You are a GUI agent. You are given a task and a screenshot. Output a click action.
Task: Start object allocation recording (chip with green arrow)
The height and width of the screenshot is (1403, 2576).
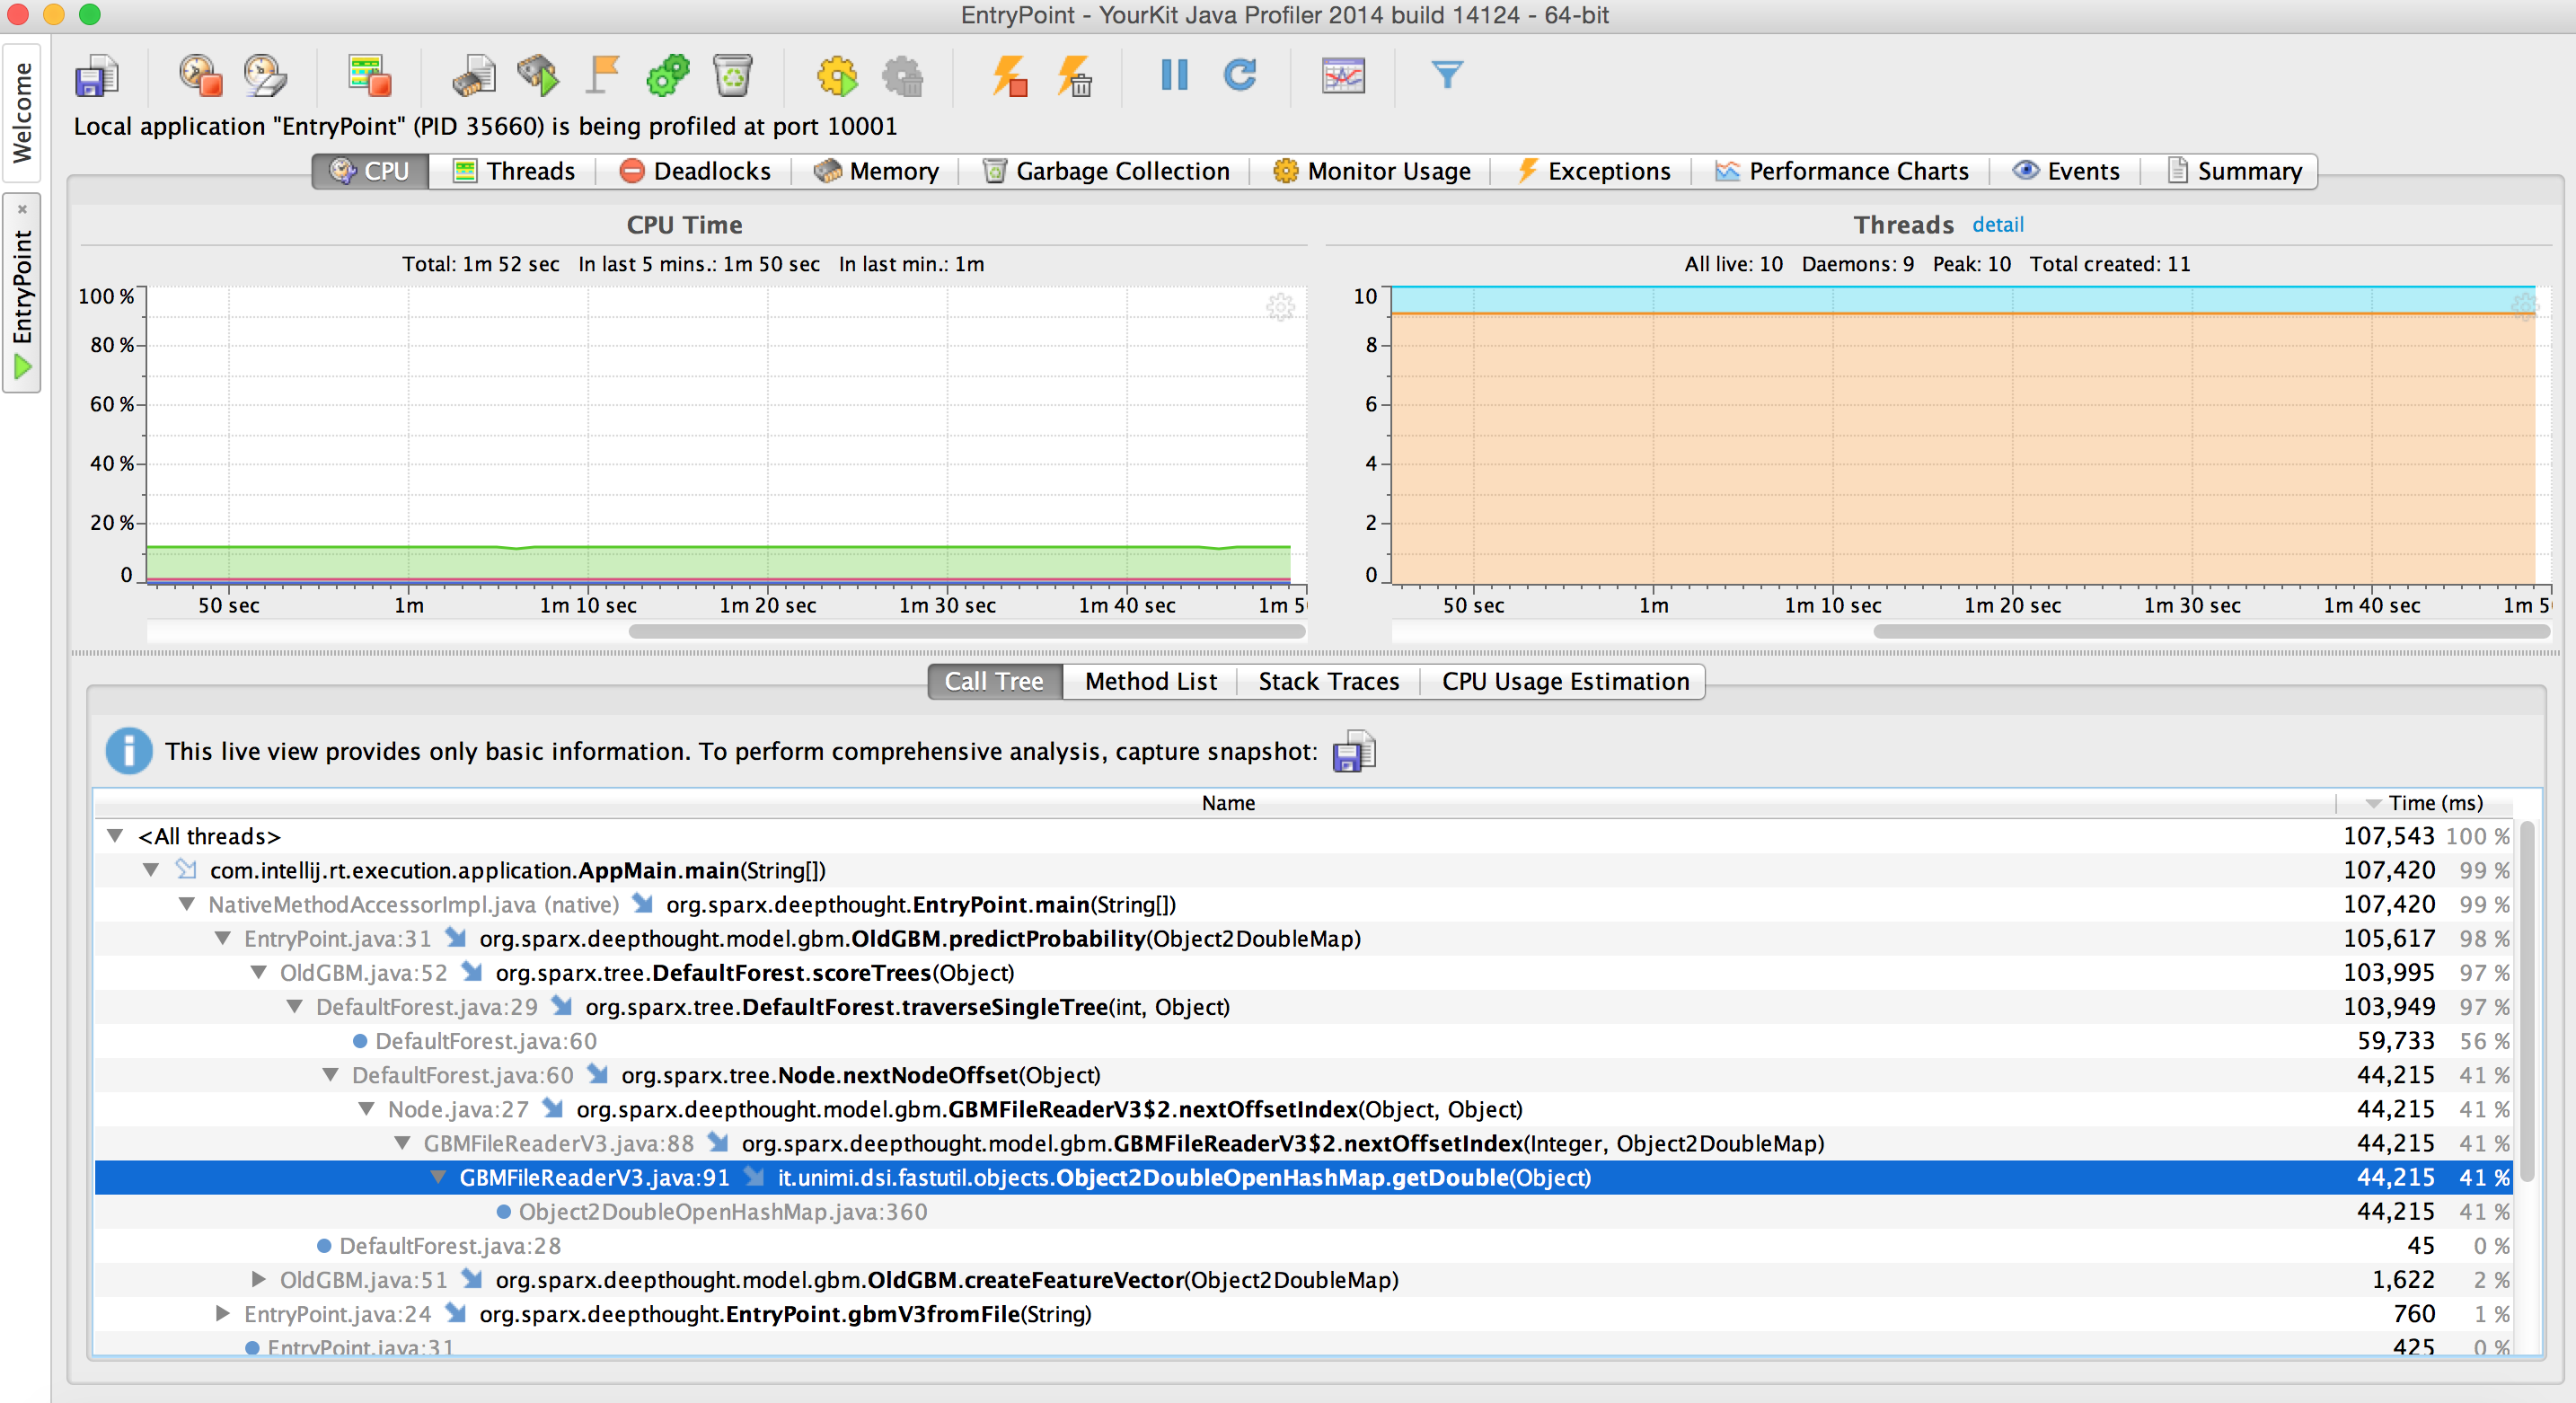click(538, 76)
